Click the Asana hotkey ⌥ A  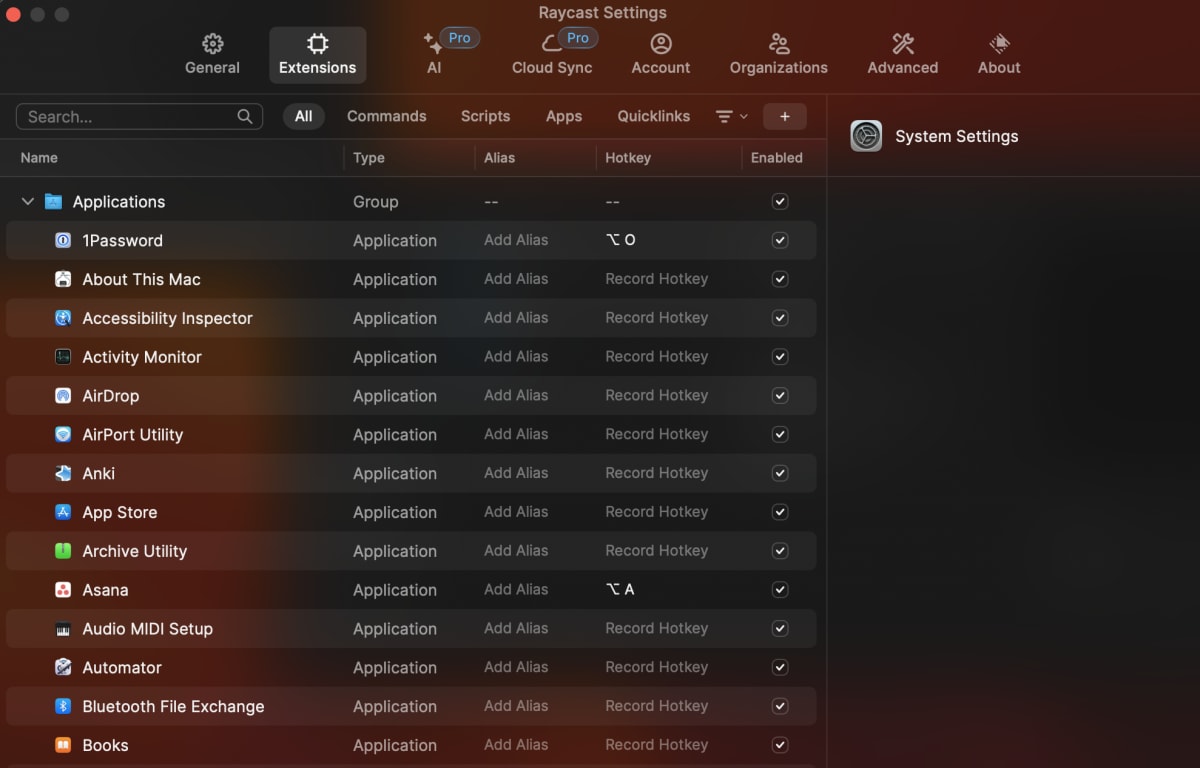pos(620,590)
